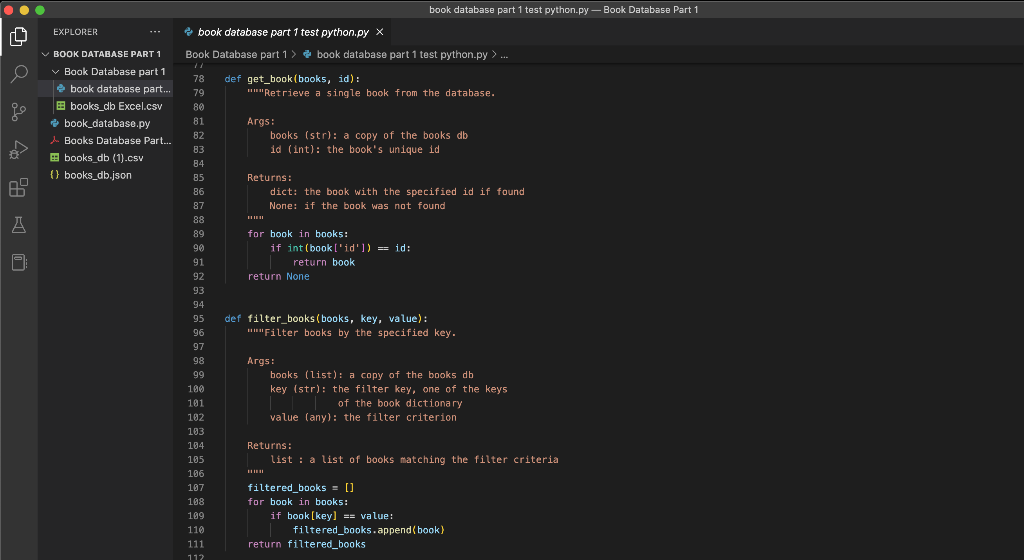Click 'return None' on line 92
The width and height of the screenshot is (1024, 560).
pyautogui.click(x=278, y=276)
